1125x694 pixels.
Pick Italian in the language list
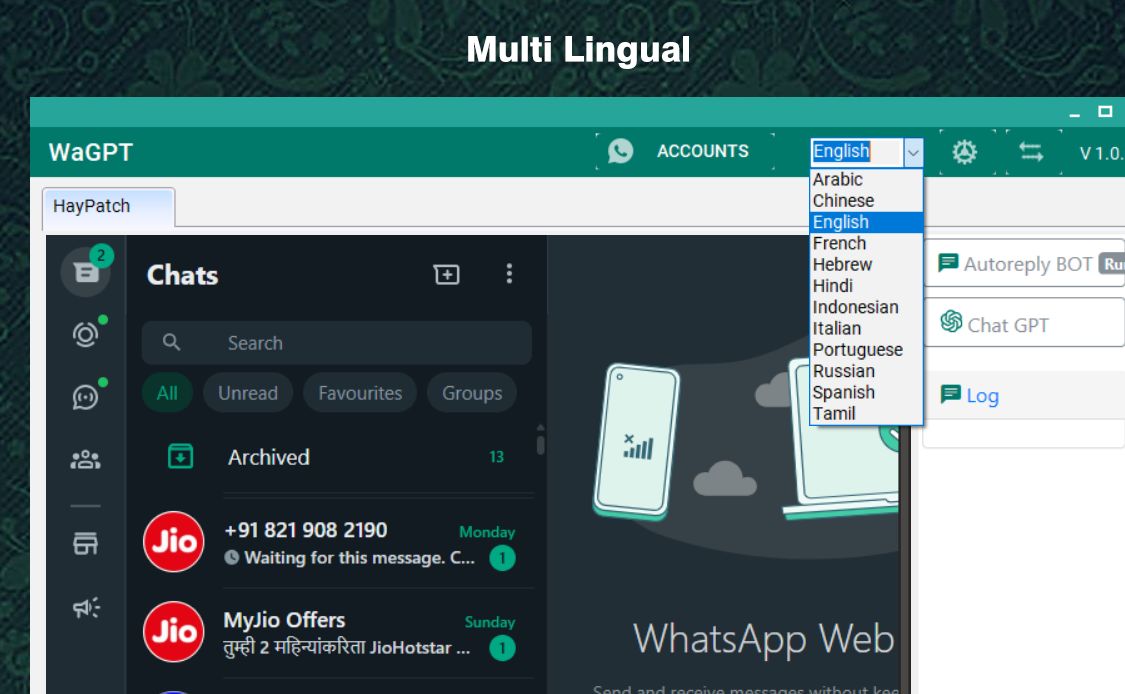pos(866,329)
